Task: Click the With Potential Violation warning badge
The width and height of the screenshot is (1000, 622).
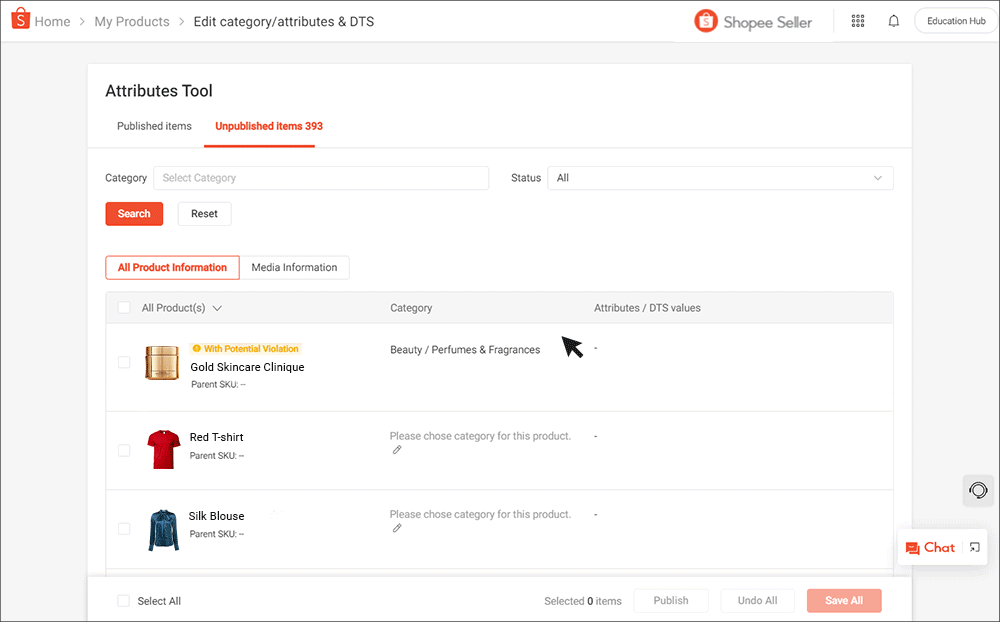Action: click(244, 347)
